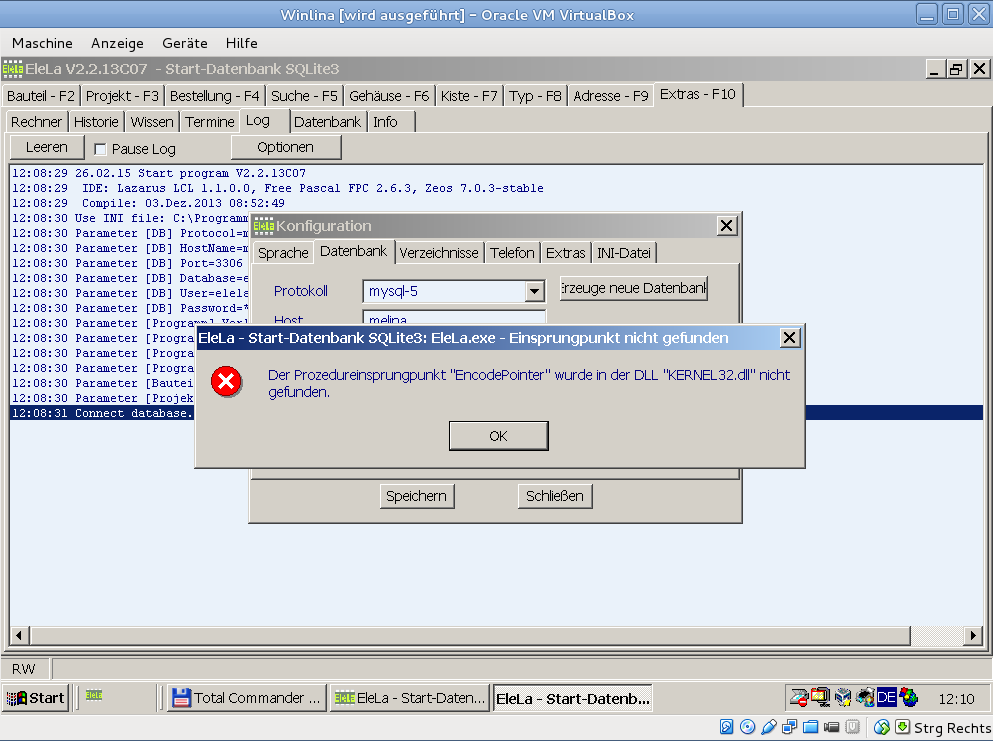
Task: Open the Maschine menu
Action: click(x=42, y=43)
